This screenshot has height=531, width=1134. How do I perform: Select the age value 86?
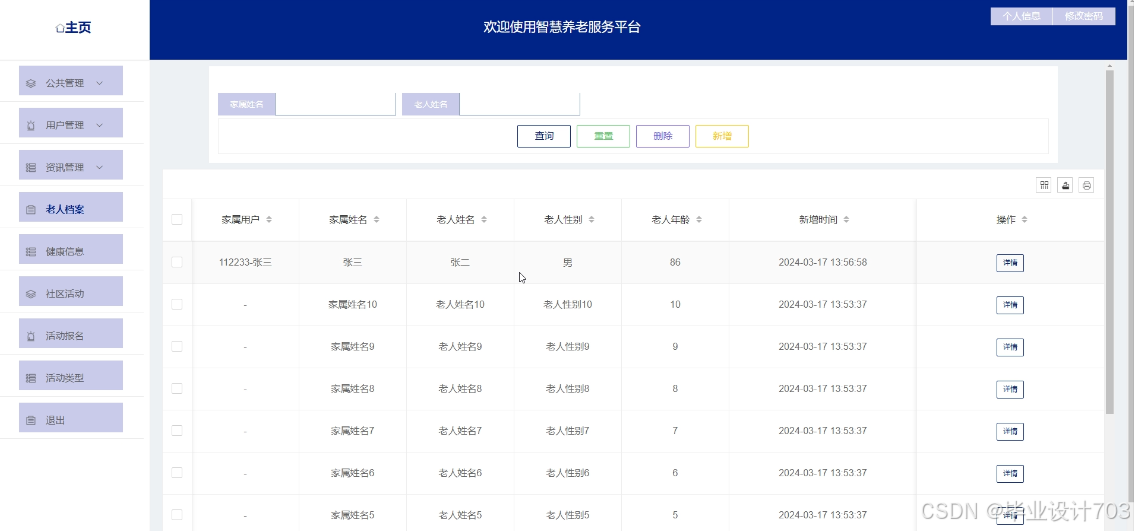675,263
